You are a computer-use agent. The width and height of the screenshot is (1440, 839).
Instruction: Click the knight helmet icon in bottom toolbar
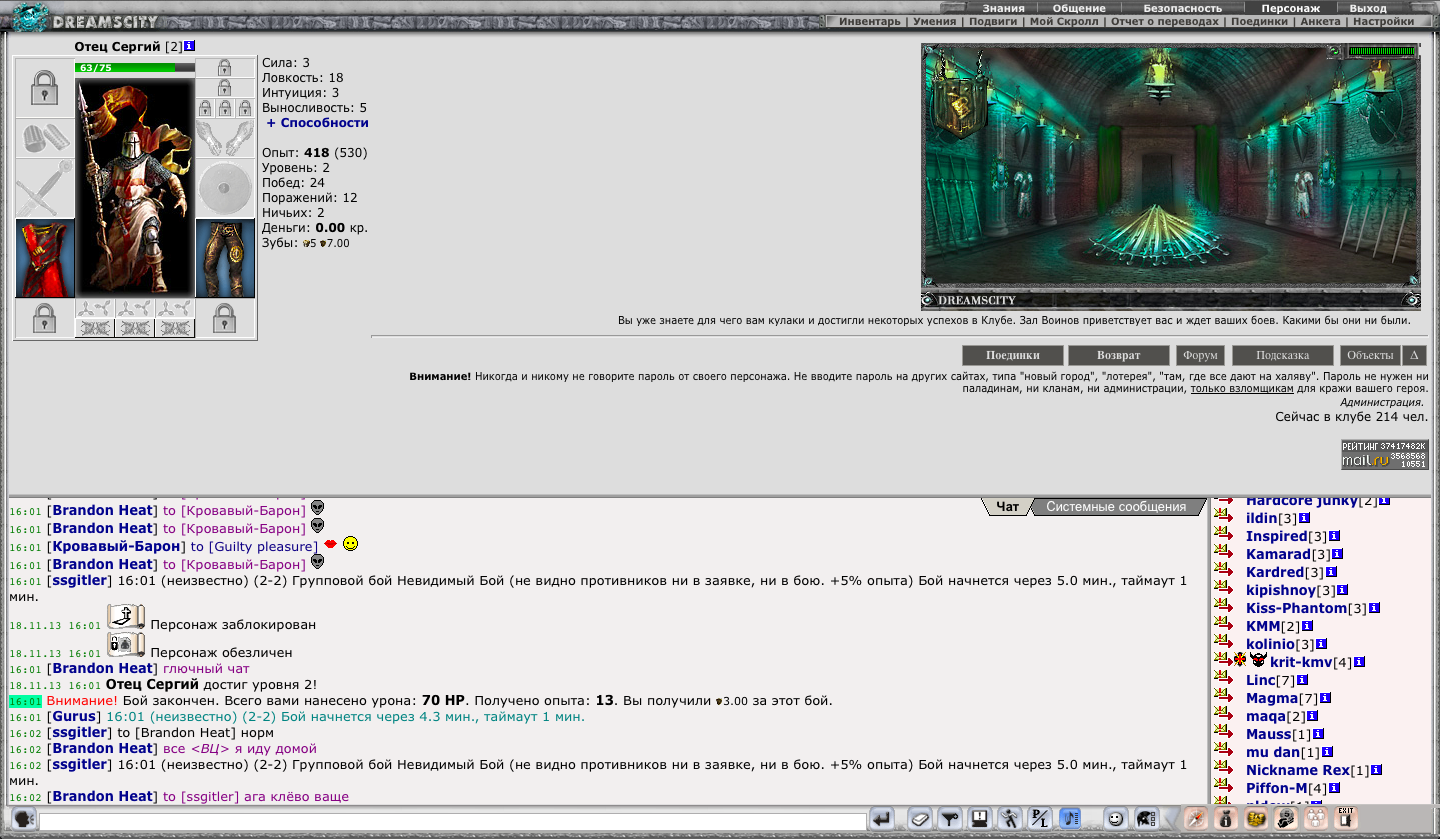point(1147,819)
